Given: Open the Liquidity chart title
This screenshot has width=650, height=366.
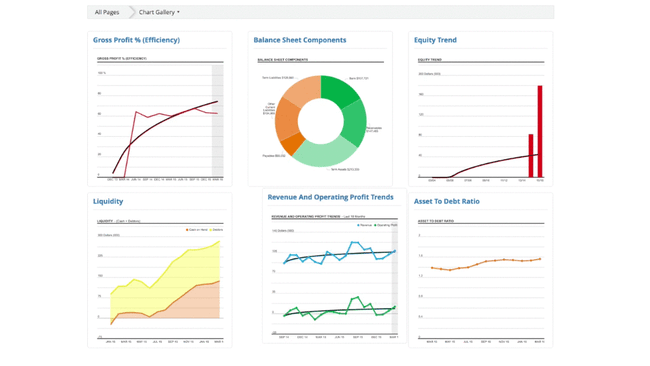Looking at the screenshot, I should (x=108, y=201).
